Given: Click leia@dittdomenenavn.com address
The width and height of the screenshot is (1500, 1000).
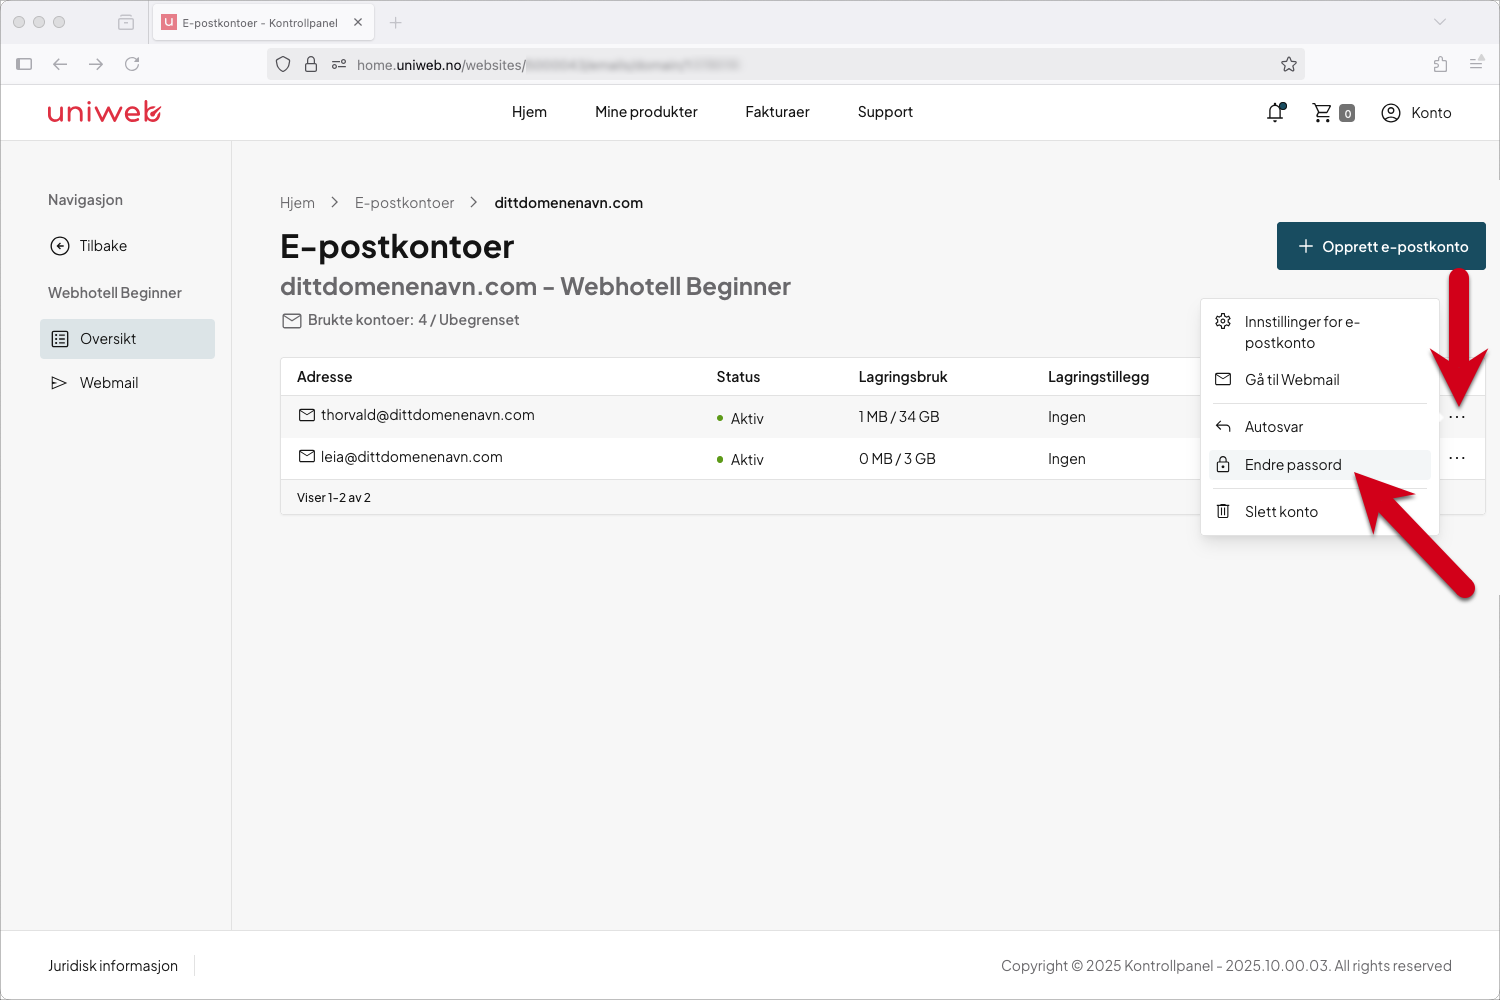Looking at the screenshot, I should 411,457.
